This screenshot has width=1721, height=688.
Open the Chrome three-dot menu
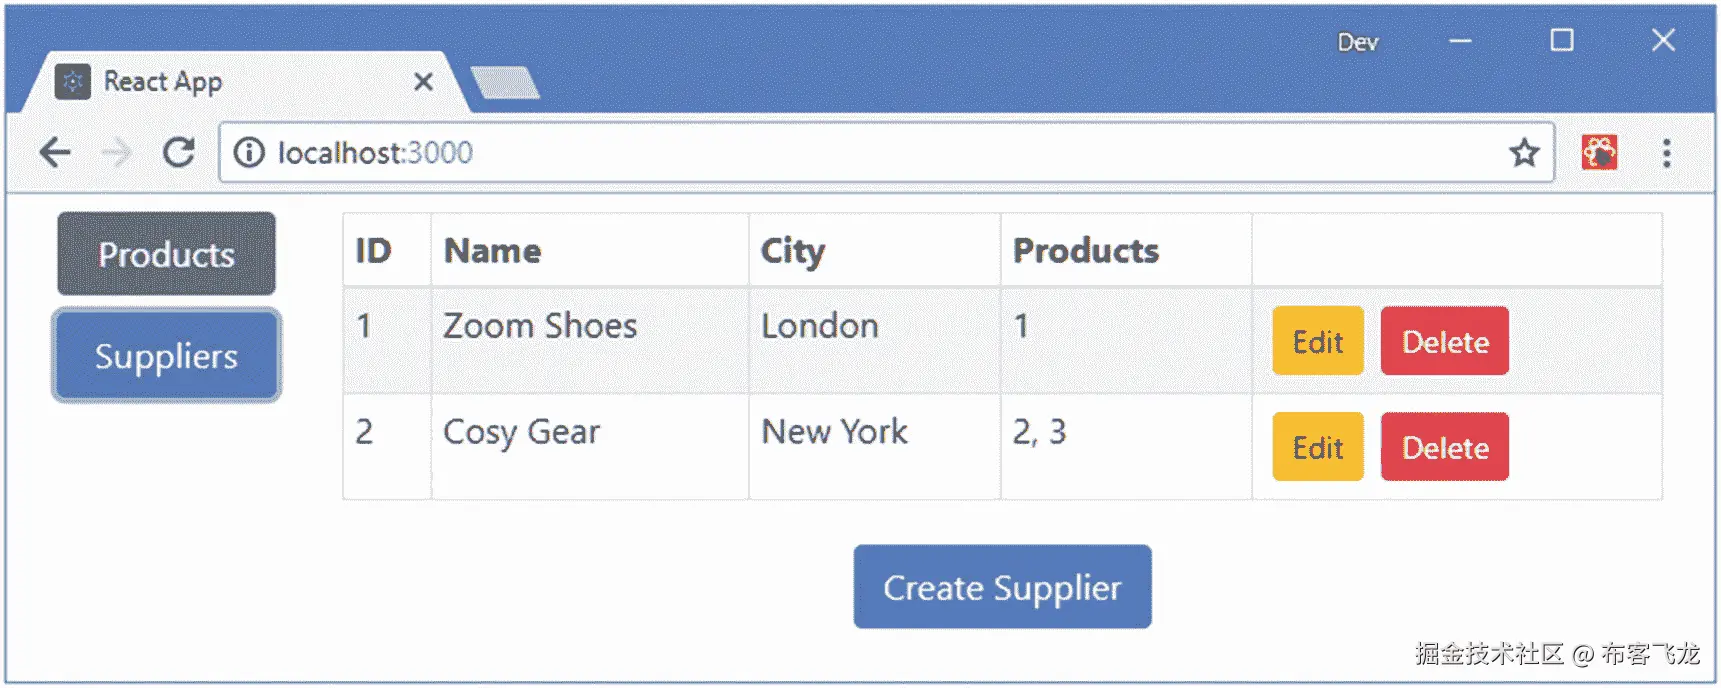point(1666,153)
